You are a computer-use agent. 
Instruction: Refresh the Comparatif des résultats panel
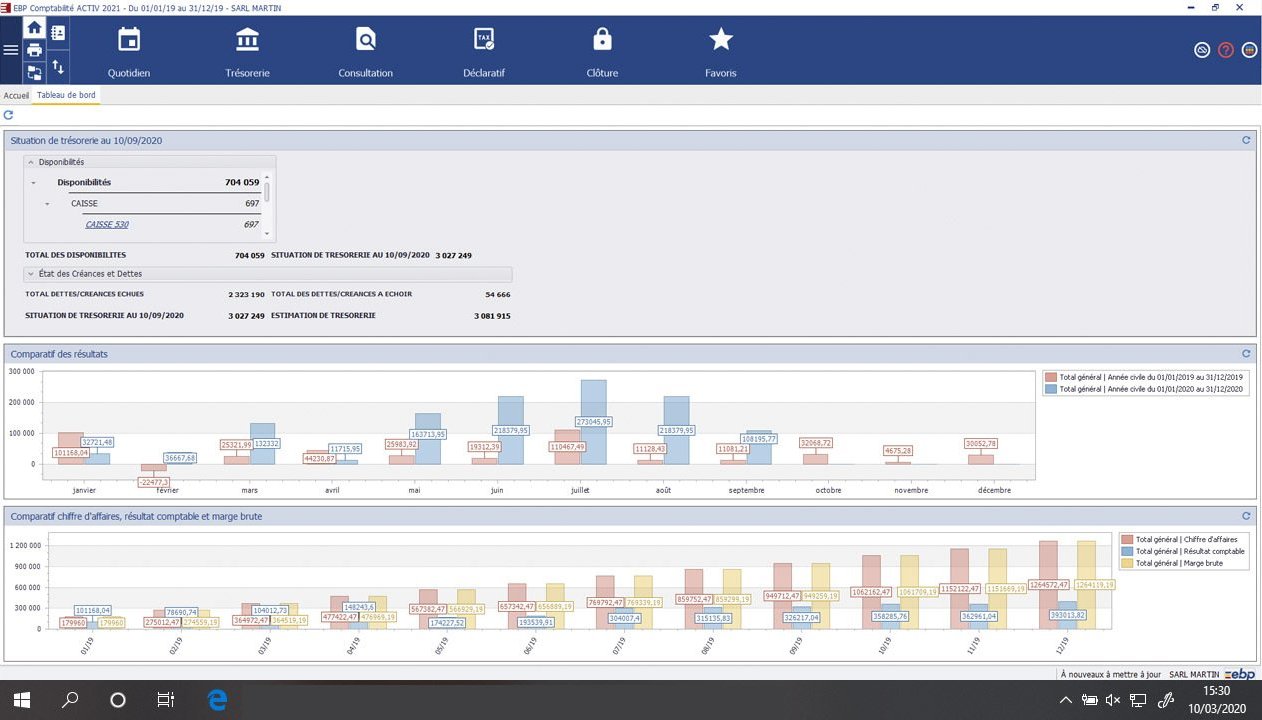[1246, 354]
